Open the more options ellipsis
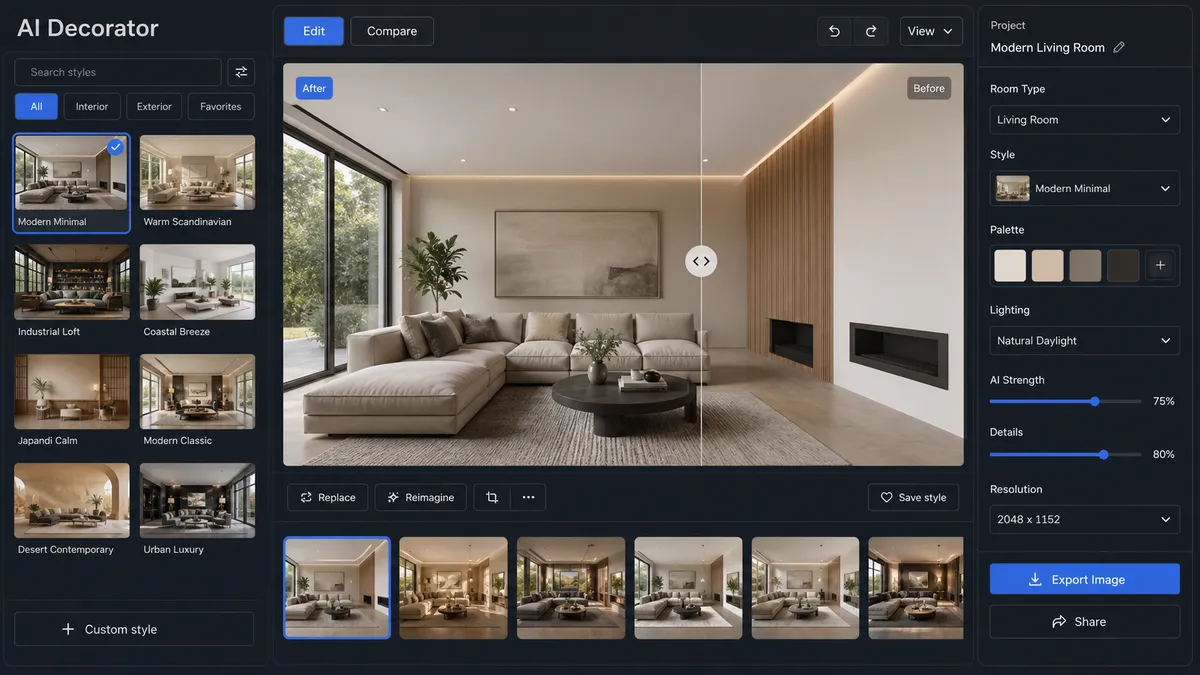The height and width of the screenshot is (675, 1200). tap(528, 497)
